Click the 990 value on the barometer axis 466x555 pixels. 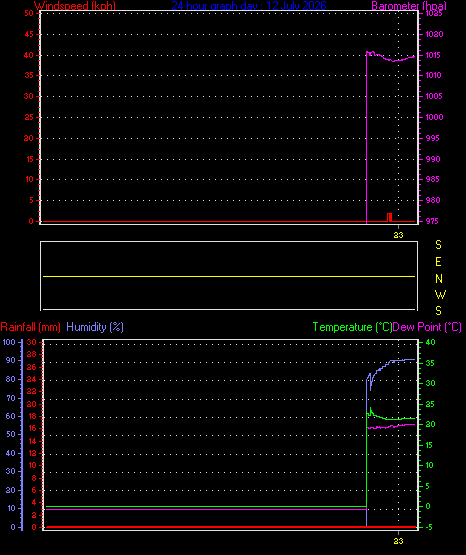pyautogui.click(x=433, y=159)
